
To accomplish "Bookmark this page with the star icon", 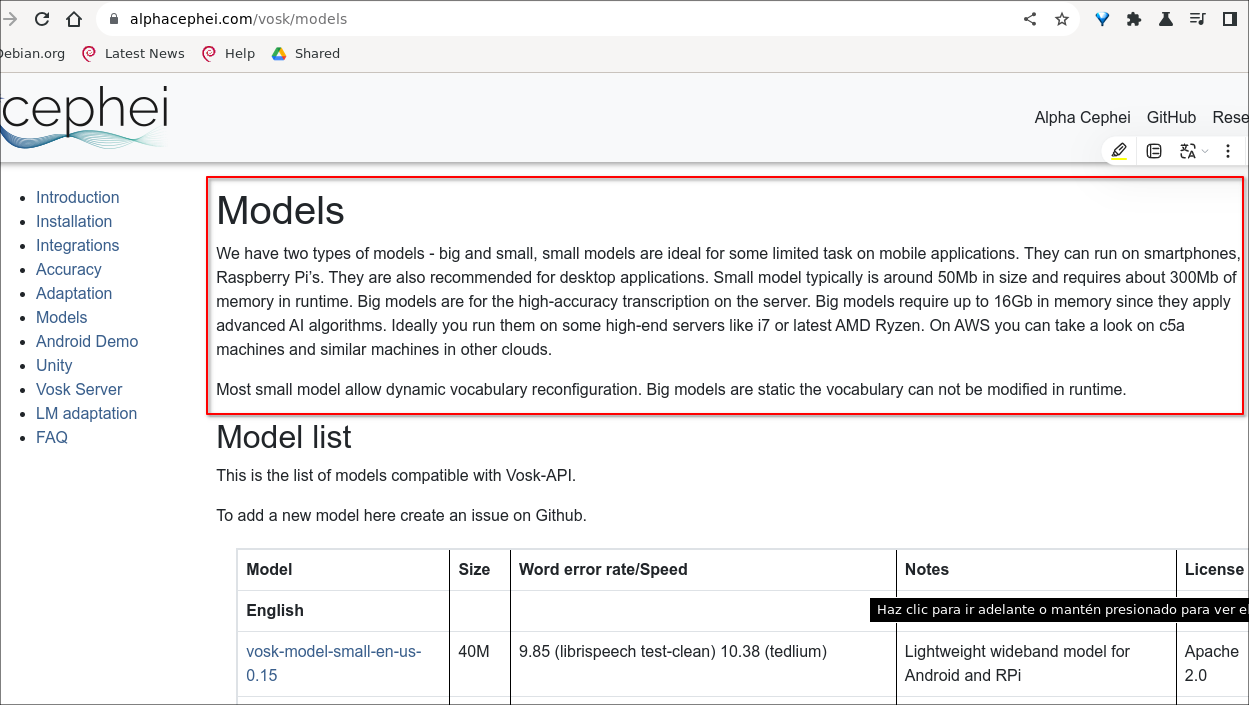I will 1062,19.
